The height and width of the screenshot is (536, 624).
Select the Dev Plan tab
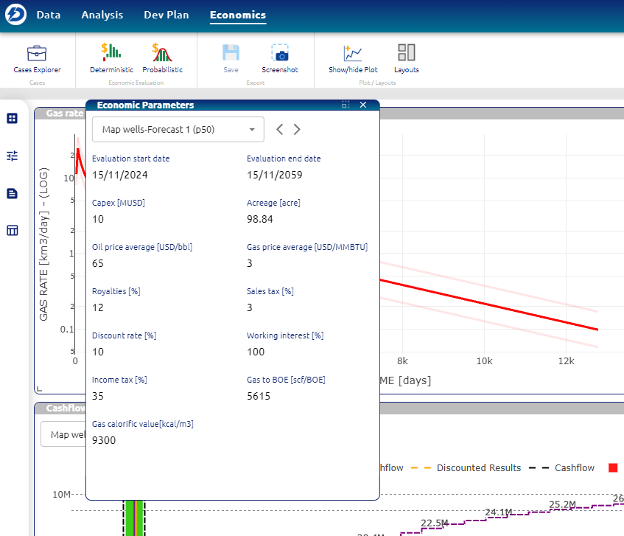pos(166,15)
